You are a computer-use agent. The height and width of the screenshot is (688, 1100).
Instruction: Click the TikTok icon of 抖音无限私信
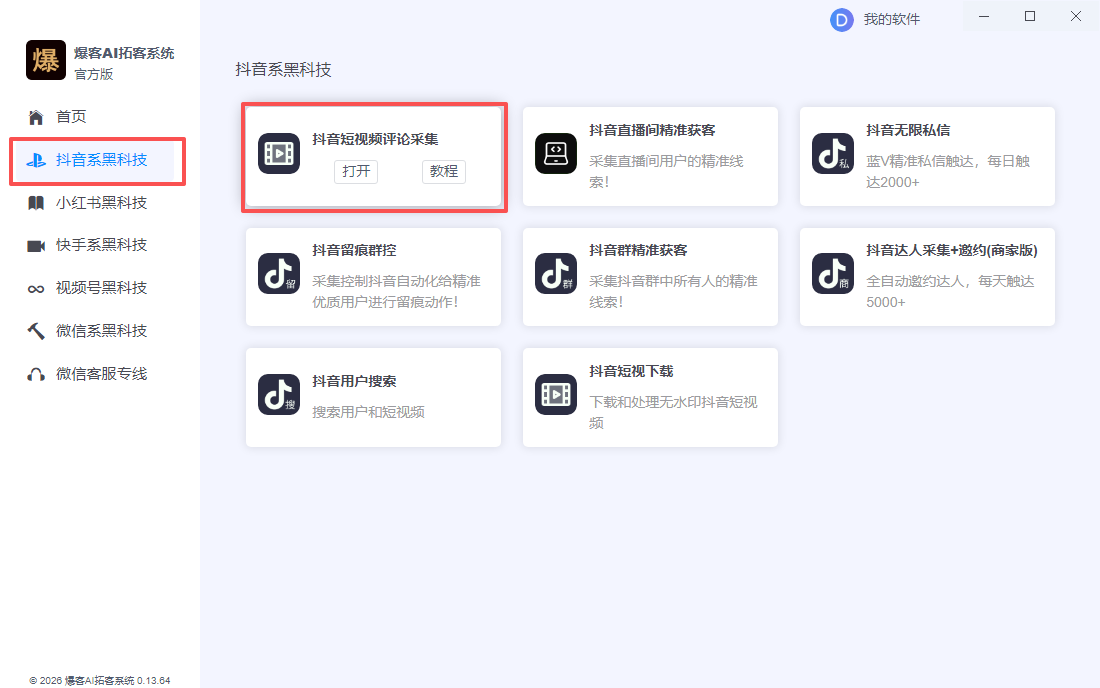pyautogui.click(x=833, y=153)
